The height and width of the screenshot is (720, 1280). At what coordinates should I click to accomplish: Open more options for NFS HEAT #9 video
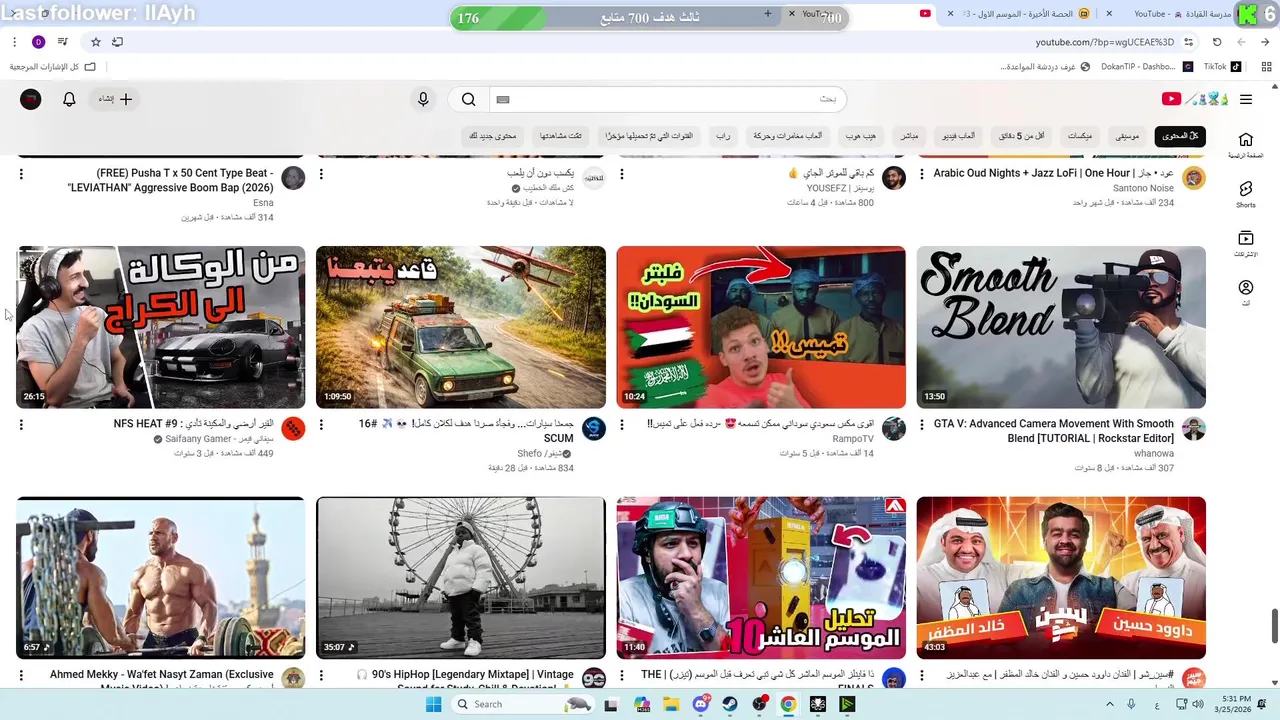click(21, 425)
